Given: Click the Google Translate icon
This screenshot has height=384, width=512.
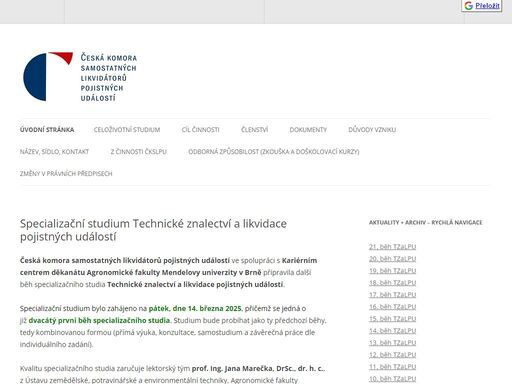Looking at the screenshot, I should 469,6.
